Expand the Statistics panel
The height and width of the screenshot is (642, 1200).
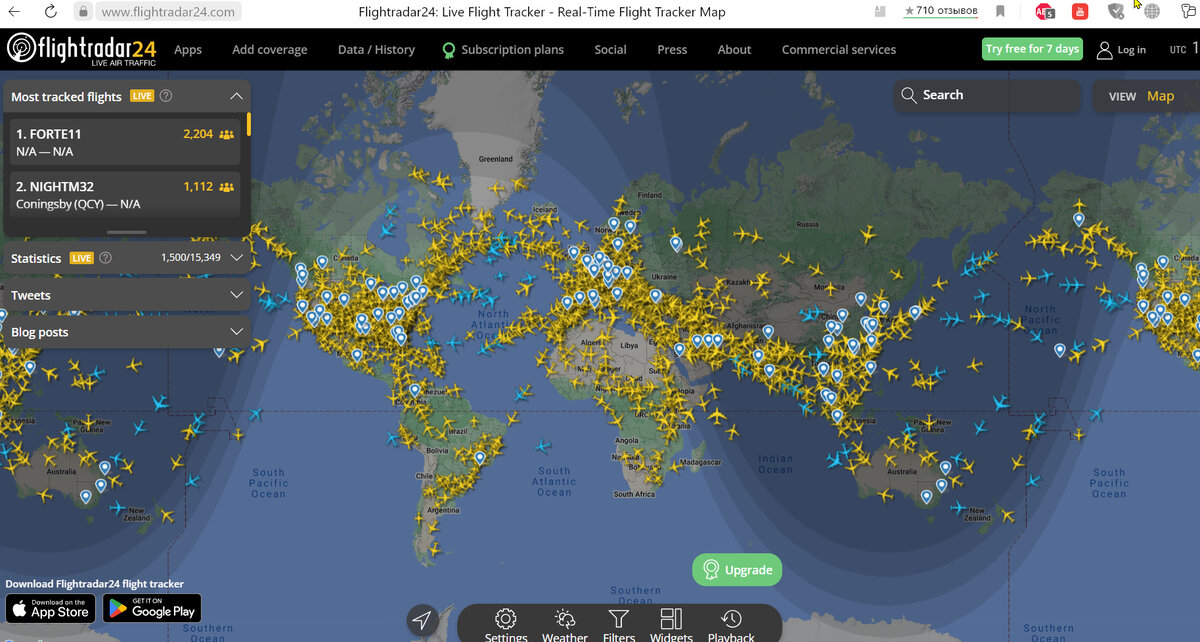click(x=237, y=258)
